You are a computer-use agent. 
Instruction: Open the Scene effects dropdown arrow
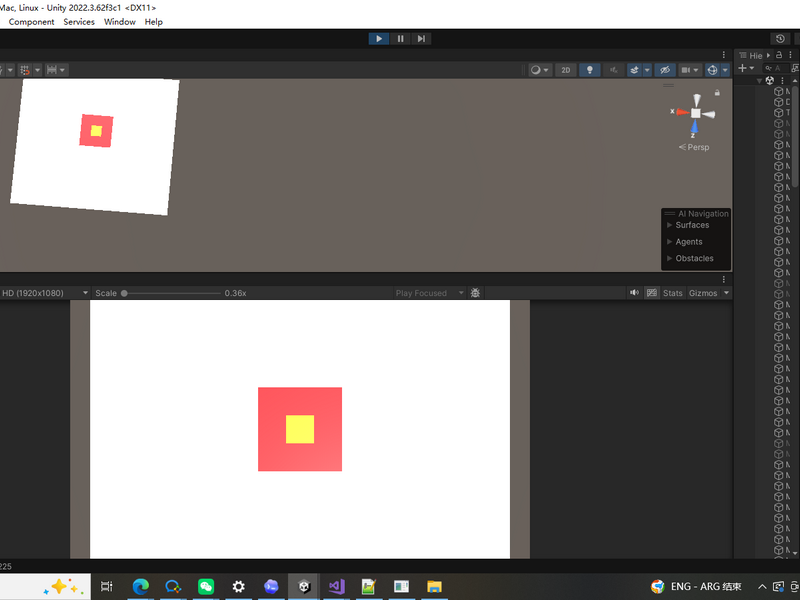click(647, 70)
